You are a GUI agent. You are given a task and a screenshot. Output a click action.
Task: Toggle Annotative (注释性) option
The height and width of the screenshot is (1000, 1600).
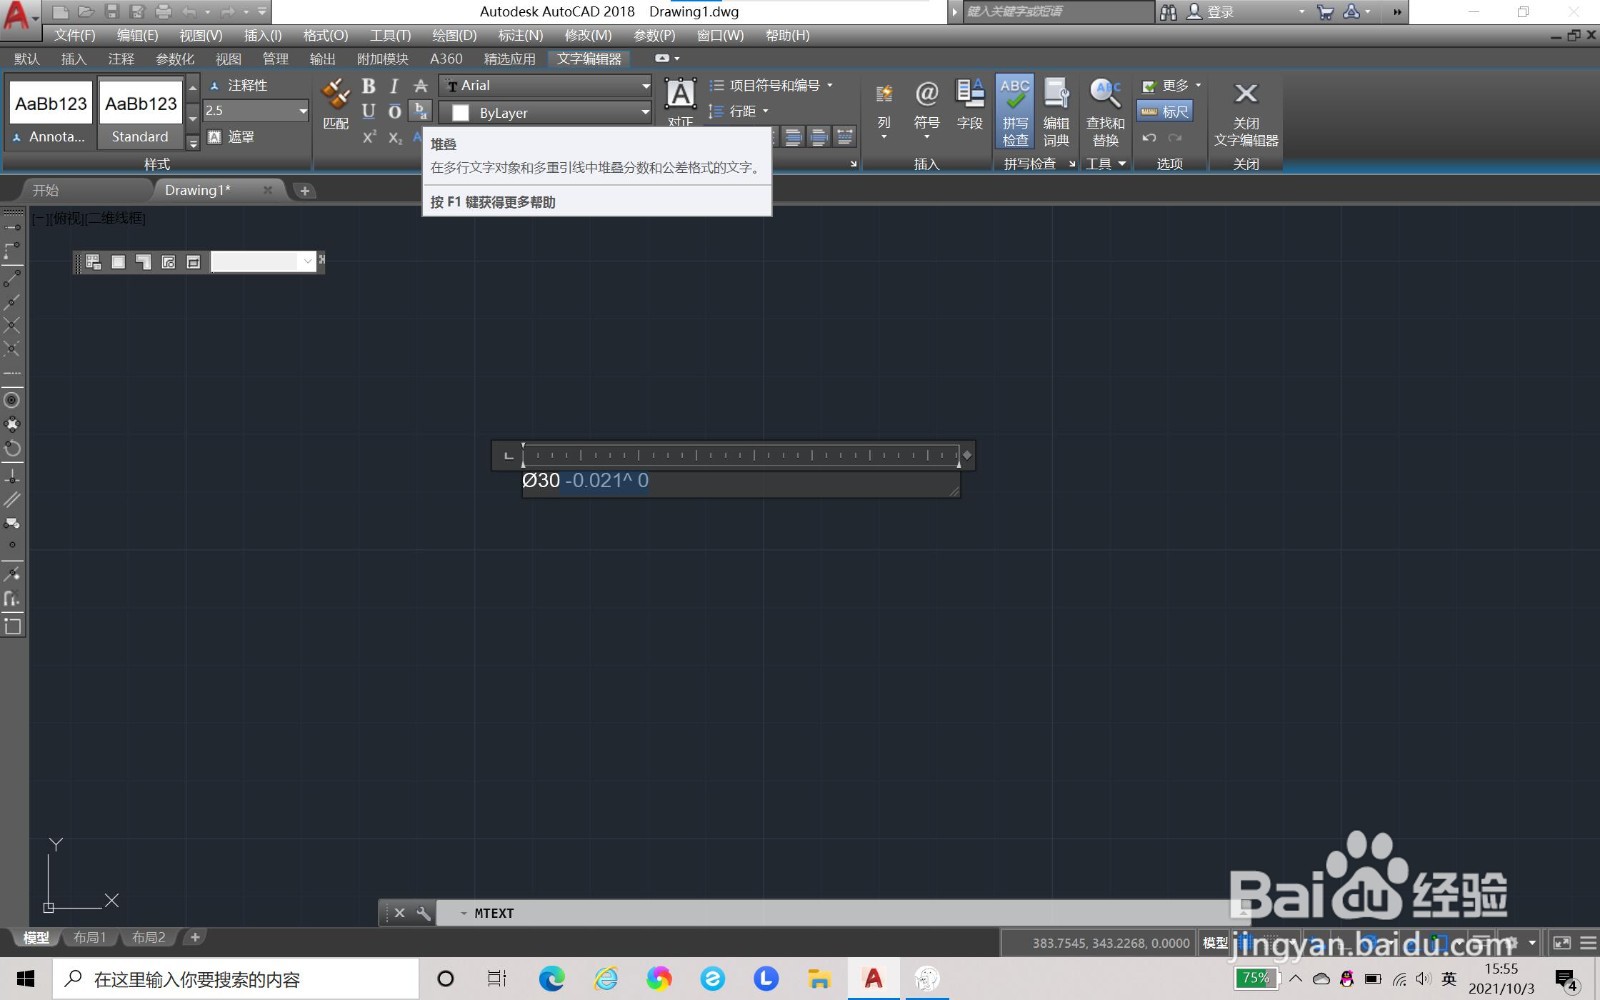pos(238,86)
